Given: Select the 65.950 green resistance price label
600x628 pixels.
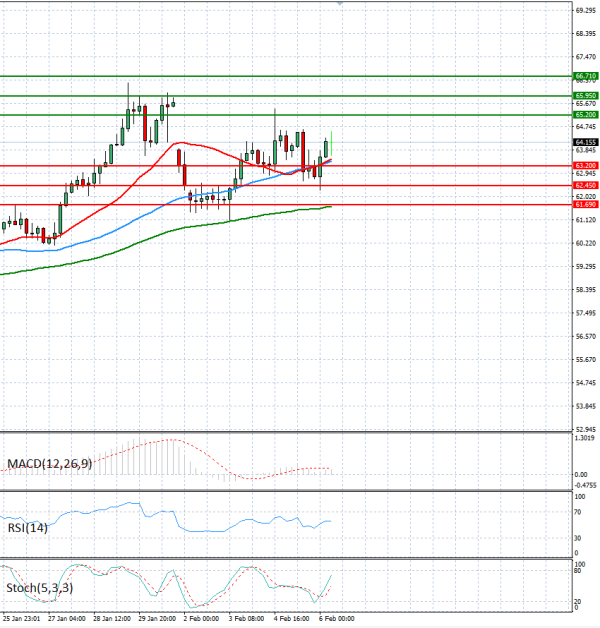Looking at the screenshot, I should 585,96.
